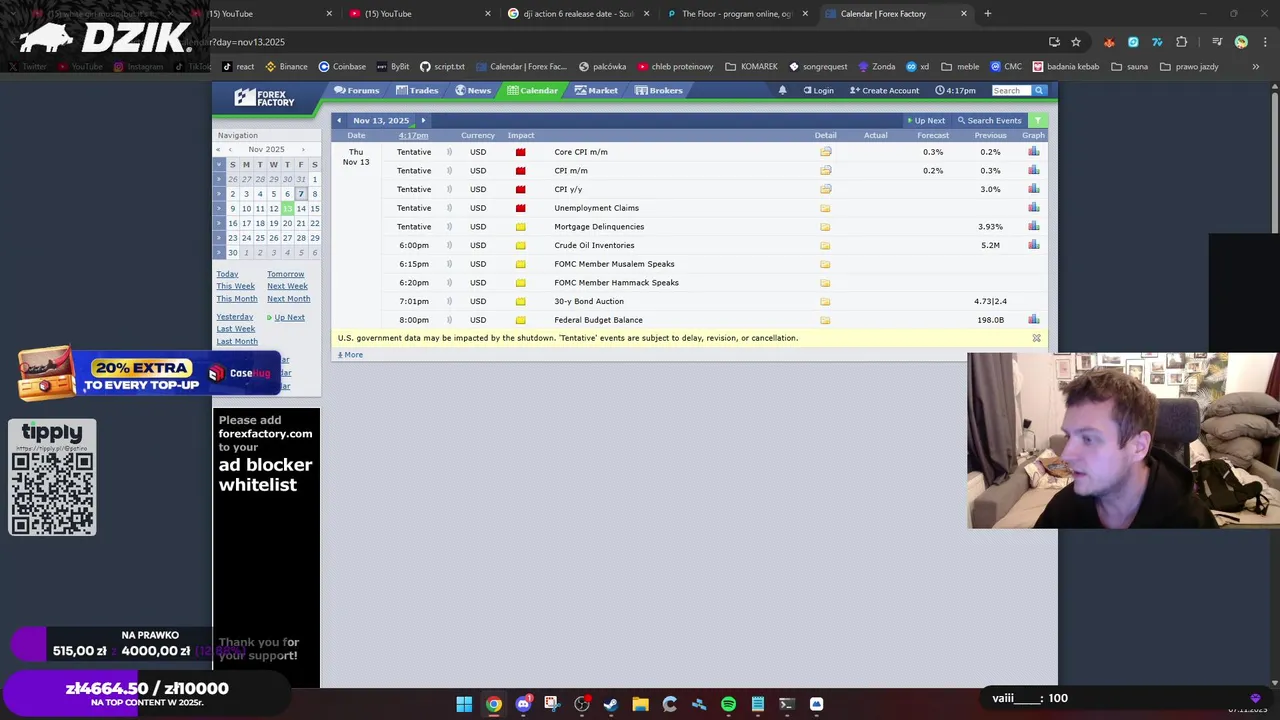Click the Up Next button in calendar header

tap(926, 120)
